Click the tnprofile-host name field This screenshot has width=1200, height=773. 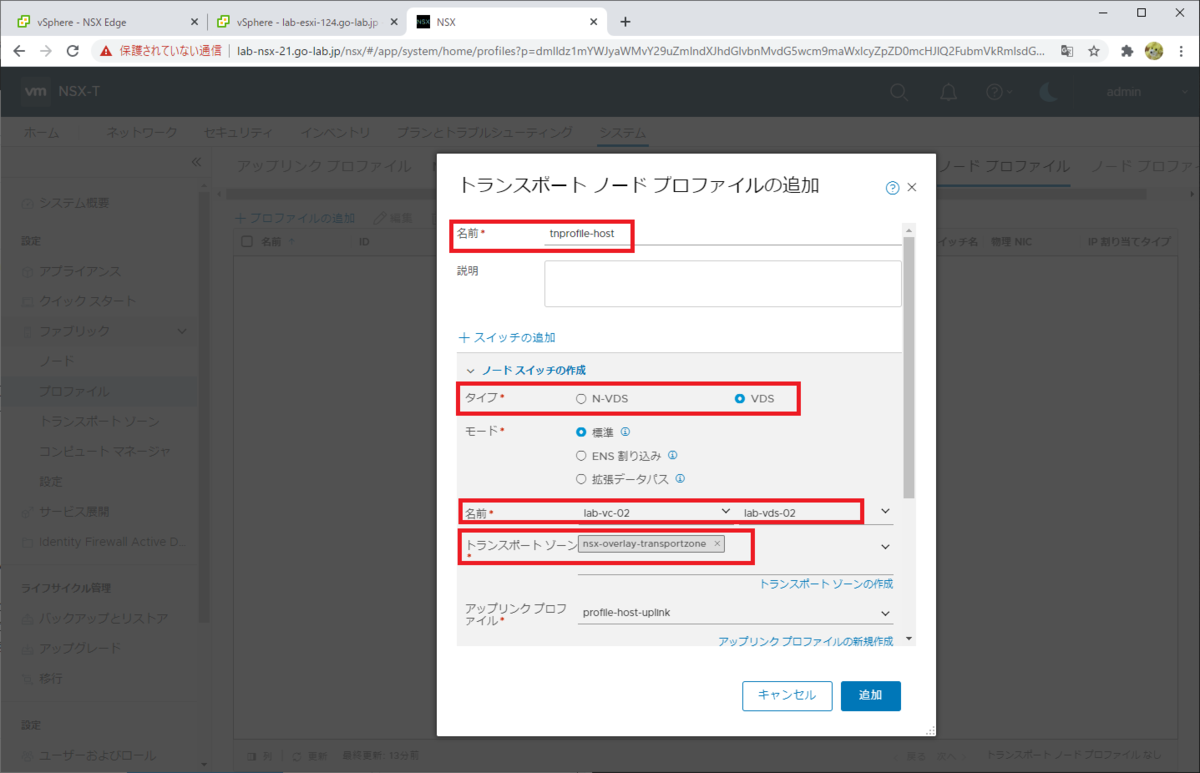724,233
